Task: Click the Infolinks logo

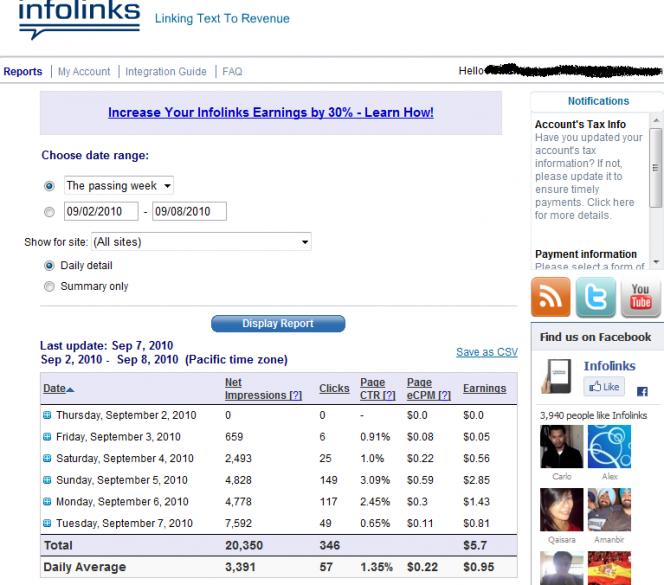Action: coord(79,19)
